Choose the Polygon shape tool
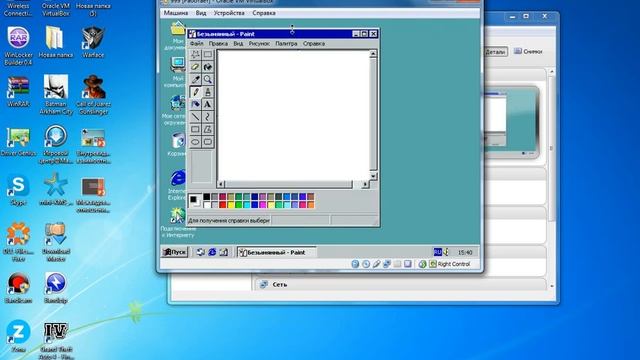 point(208,129)
